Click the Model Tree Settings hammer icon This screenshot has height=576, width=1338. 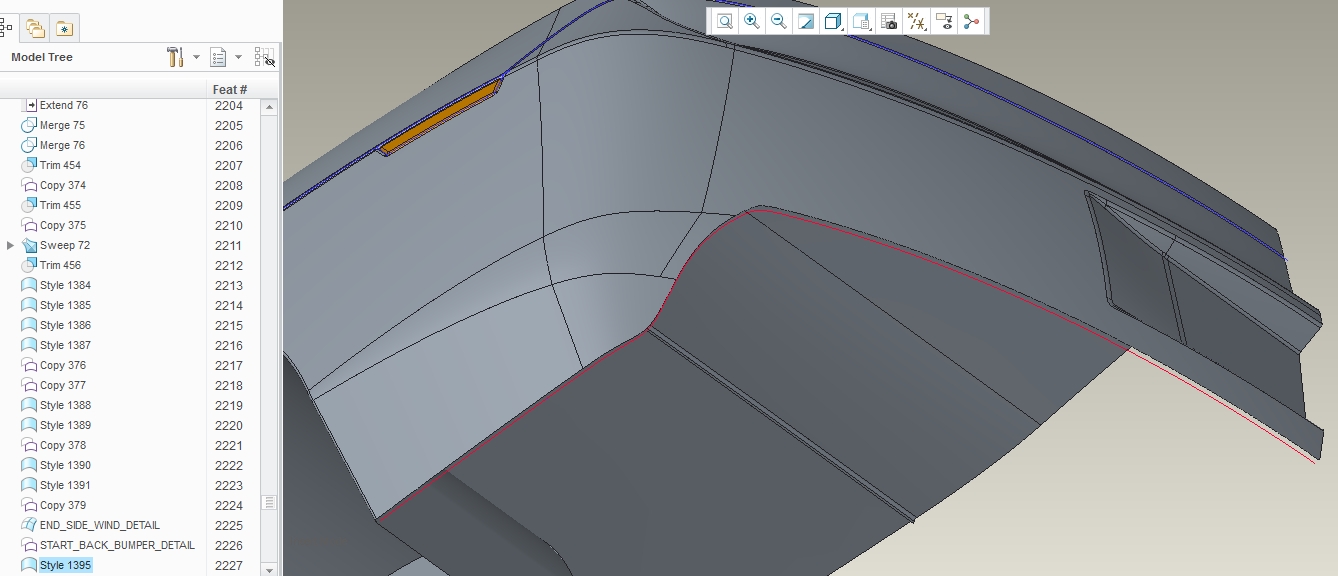pyautogui.click(x=175, y=57)
